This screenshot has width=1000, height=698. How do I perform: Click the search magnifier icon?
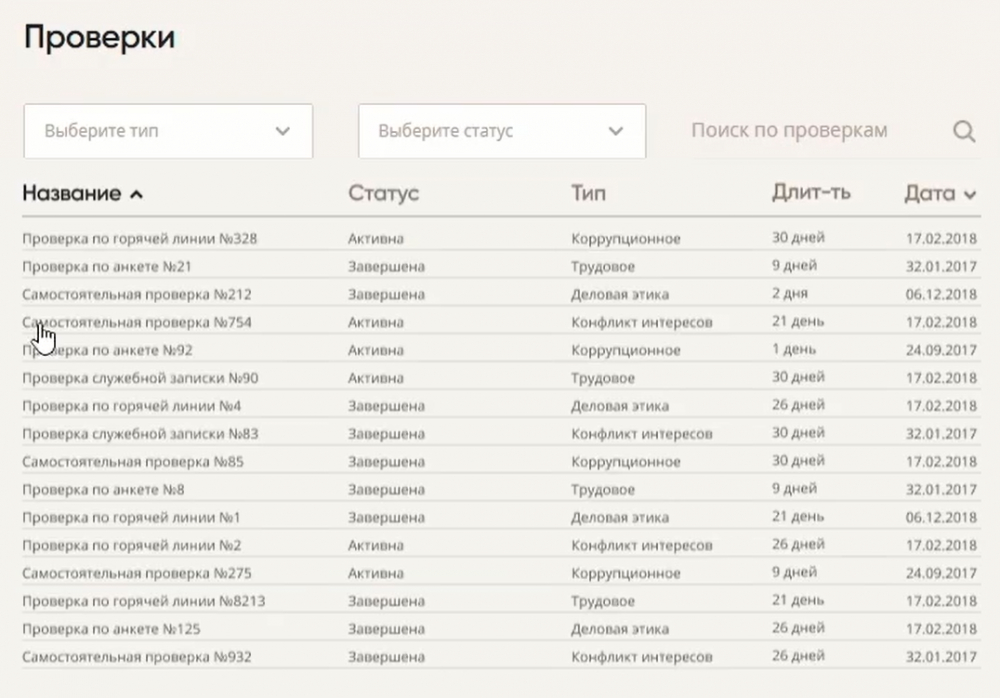(x=964, y=131)
